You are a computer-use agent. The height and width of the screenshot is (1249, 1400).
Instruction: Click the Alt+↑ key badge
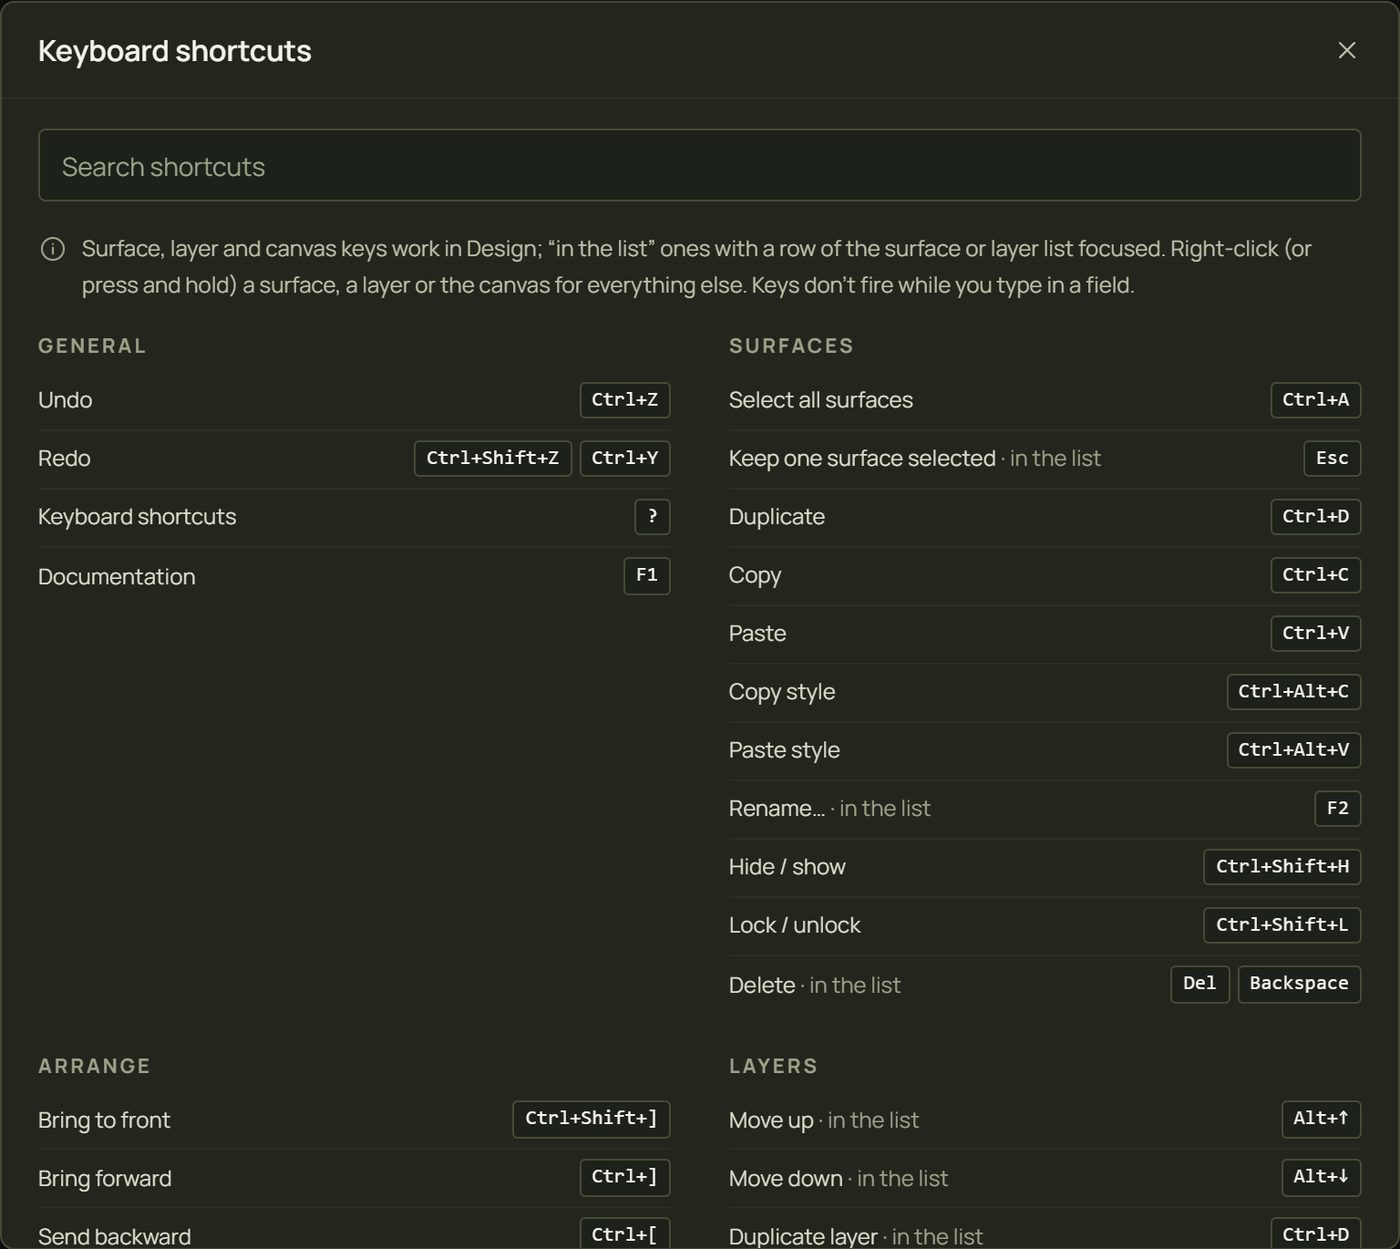(1321, 1119)
